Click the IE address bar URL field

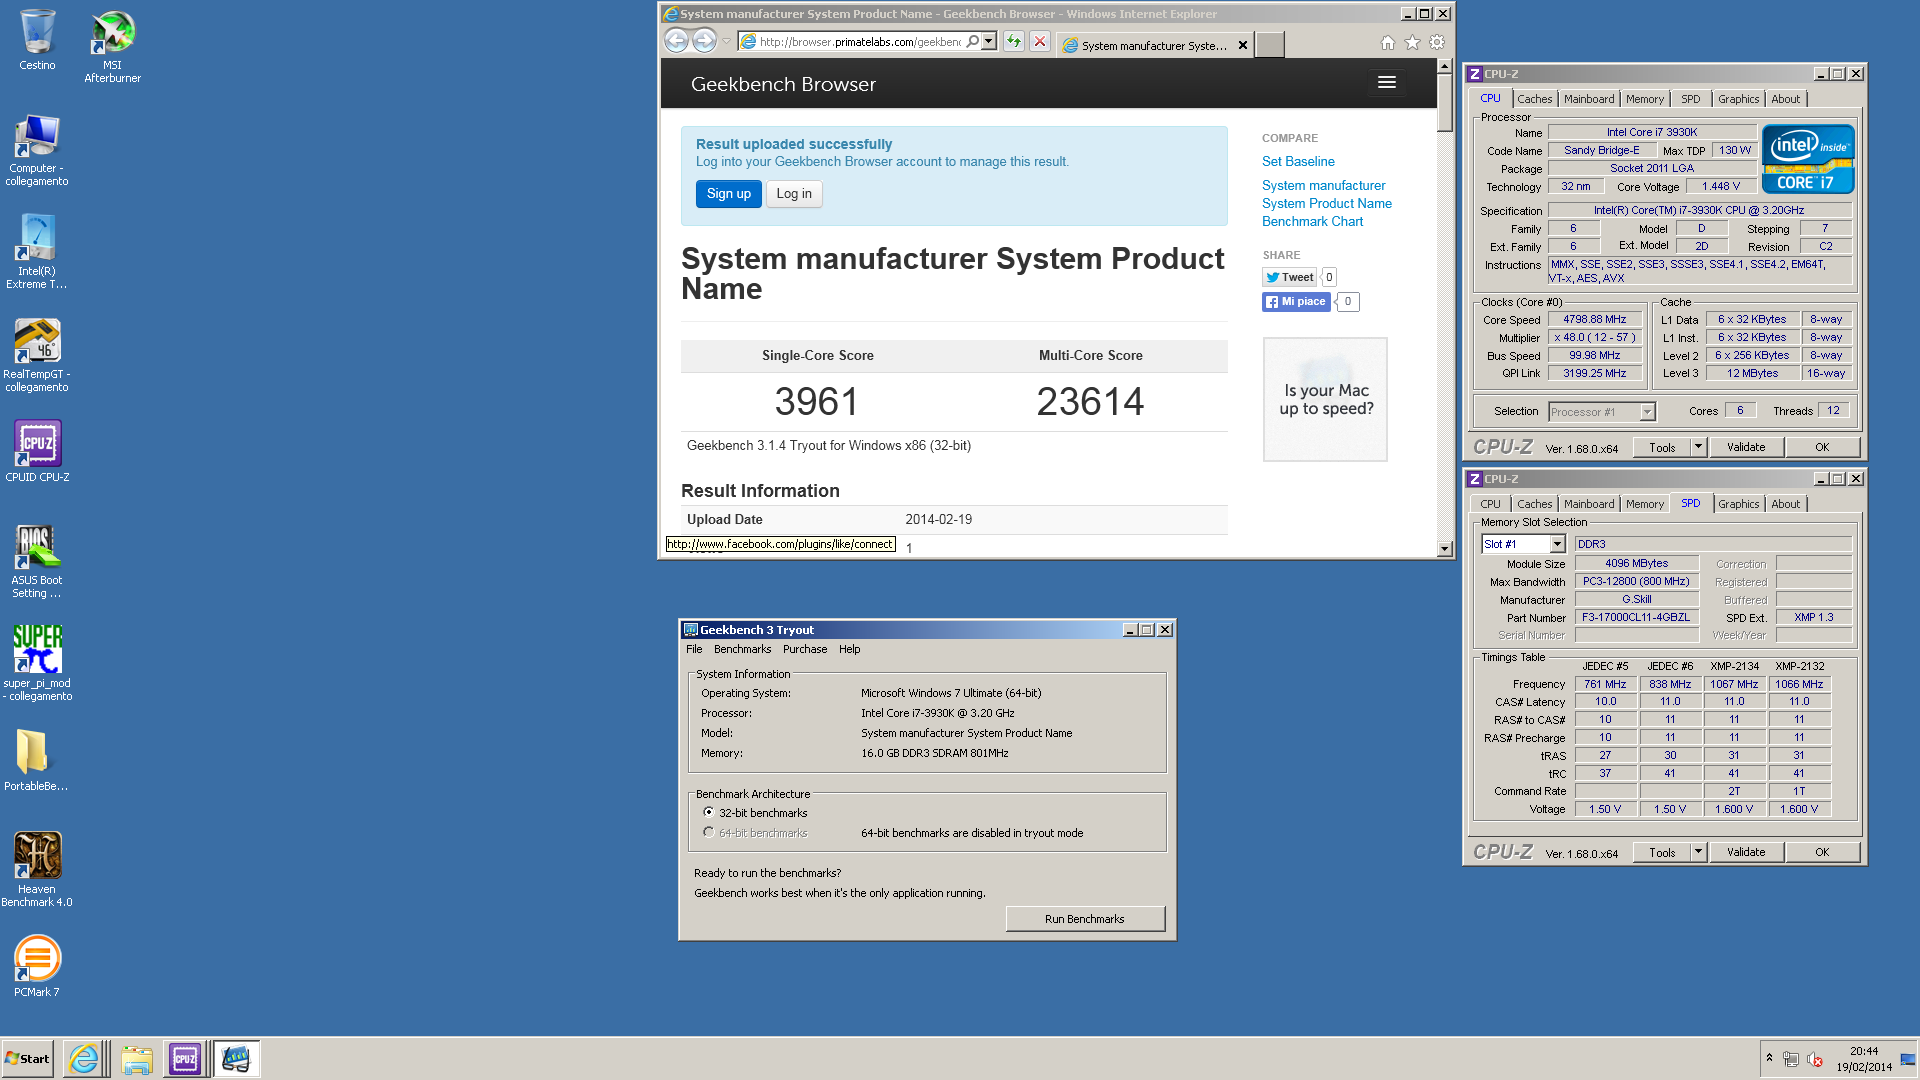[859, 41]
